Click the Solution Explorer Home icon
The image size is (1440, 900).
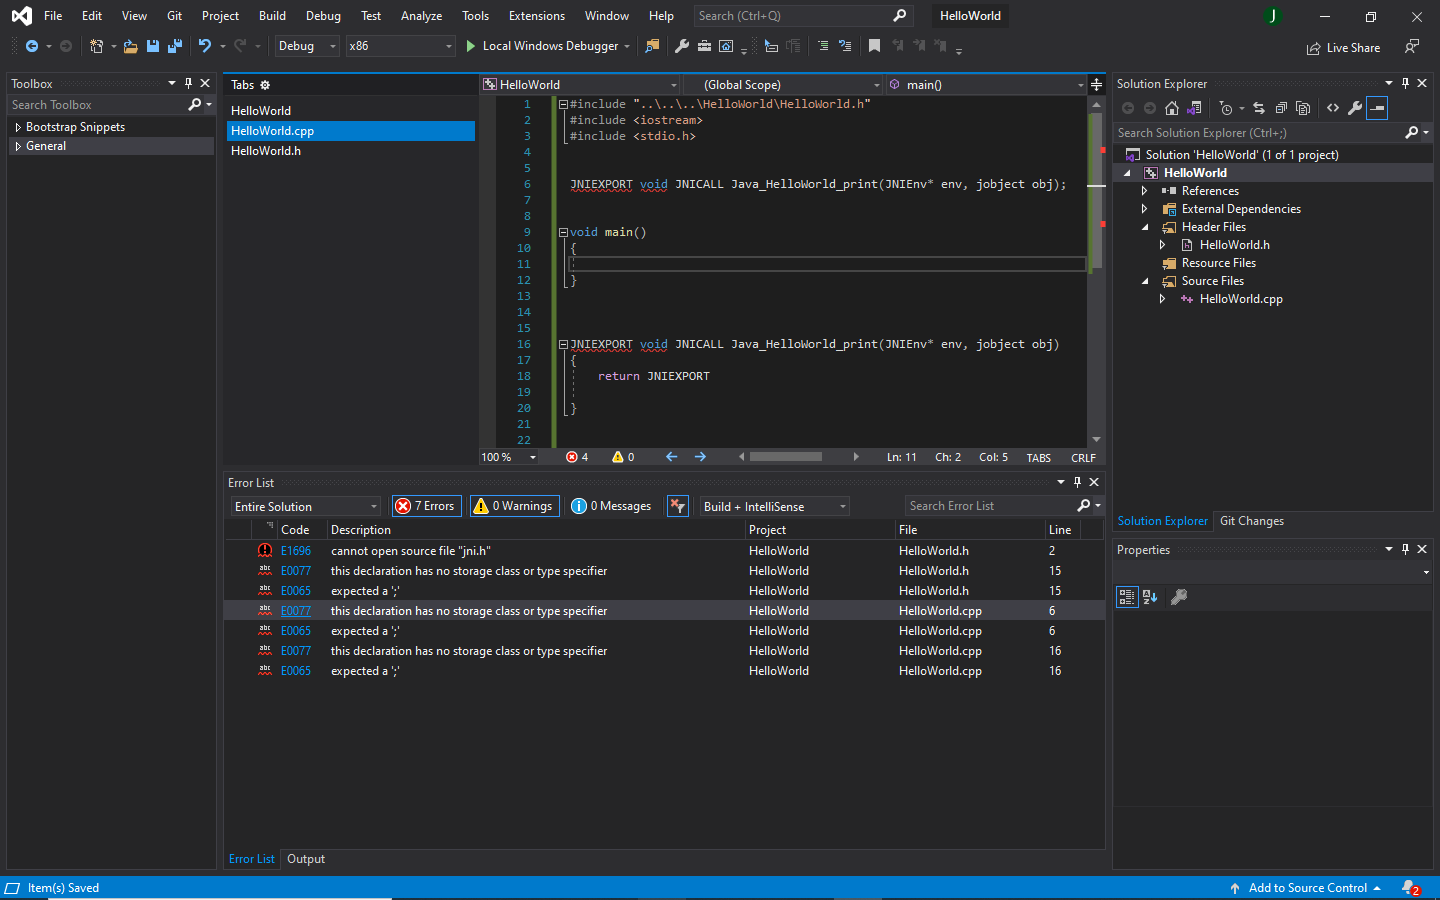coord(1170,108)
